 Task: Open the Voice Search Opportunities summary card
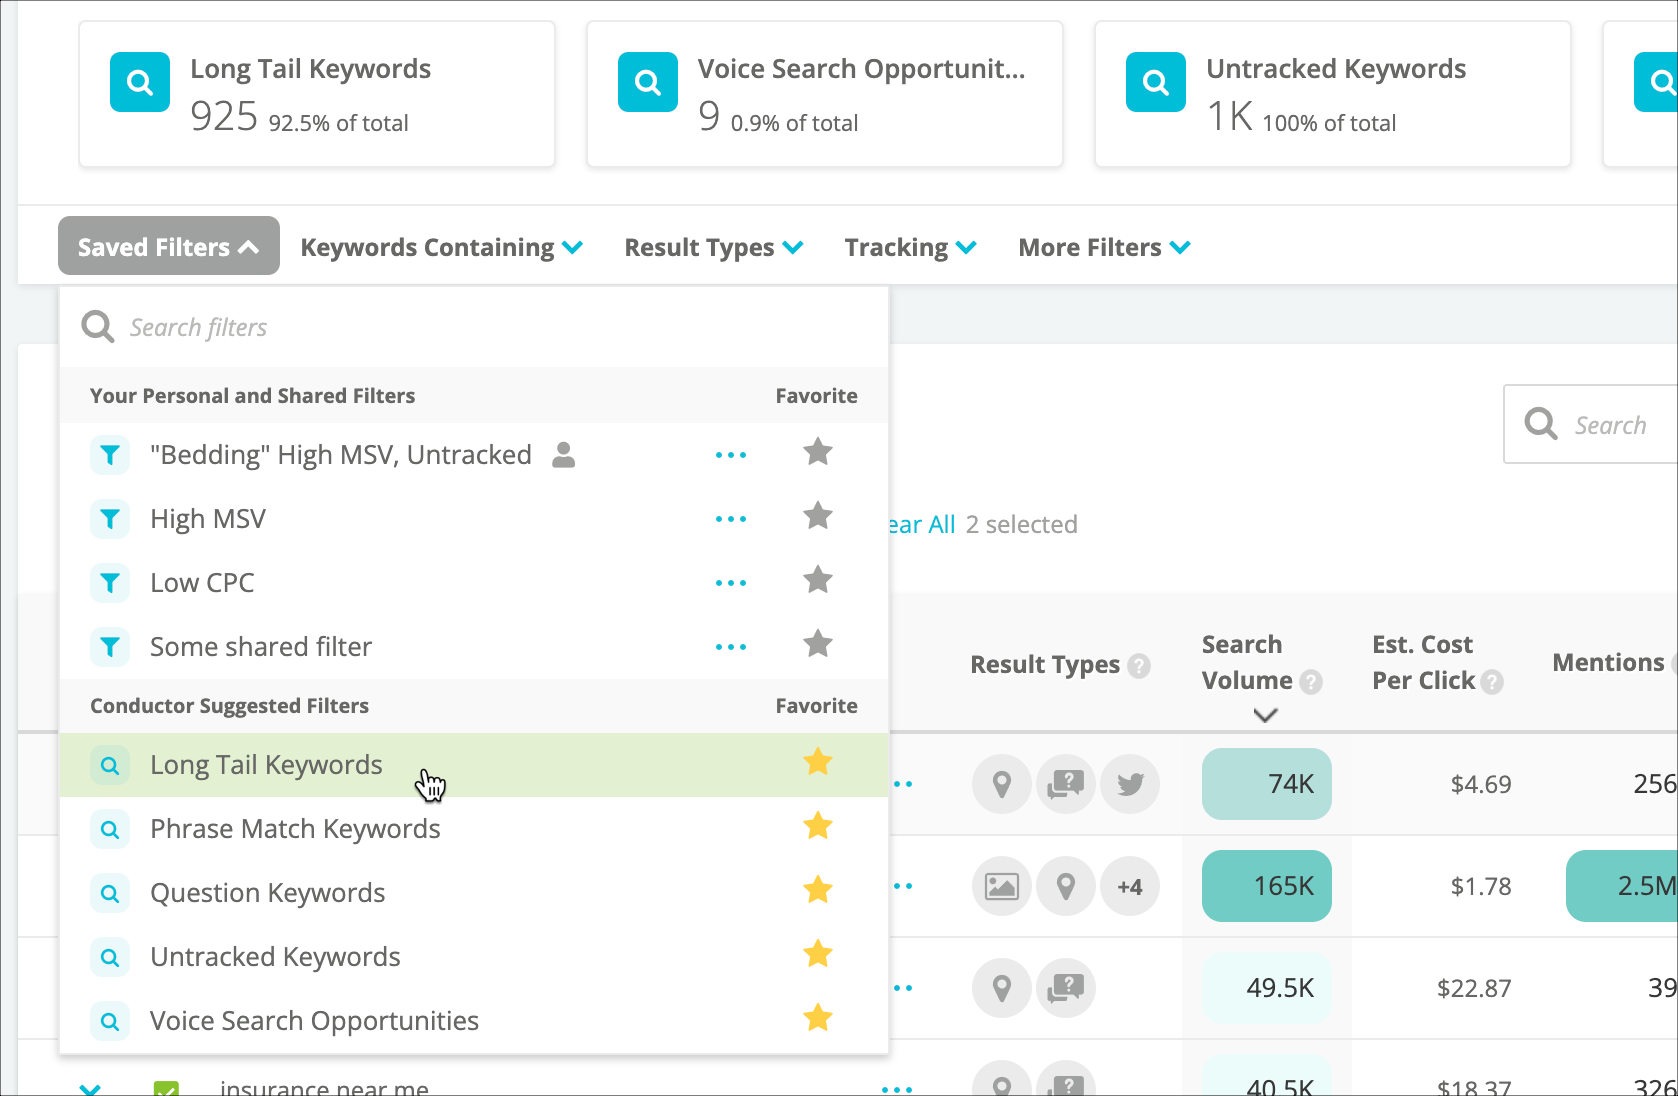(x=825, y=94)
